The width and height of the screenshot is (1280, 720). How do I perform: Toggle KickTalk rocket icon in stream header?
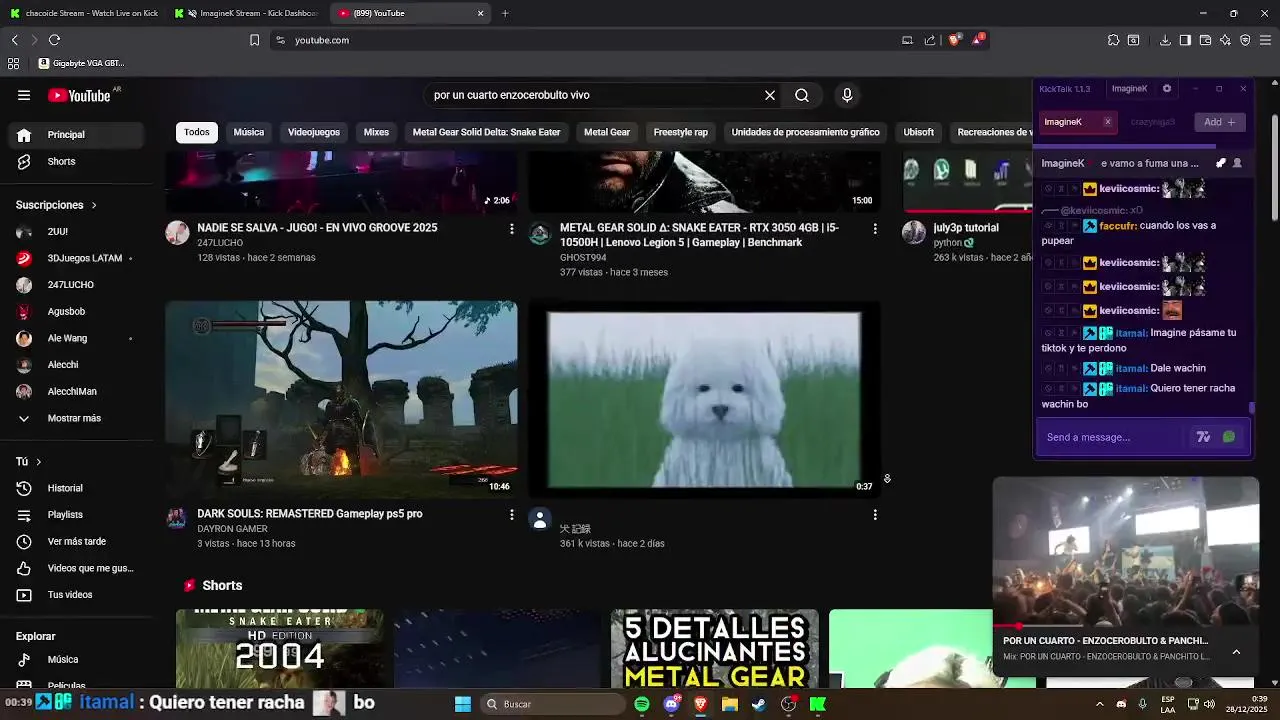[x=1220, y=163]
